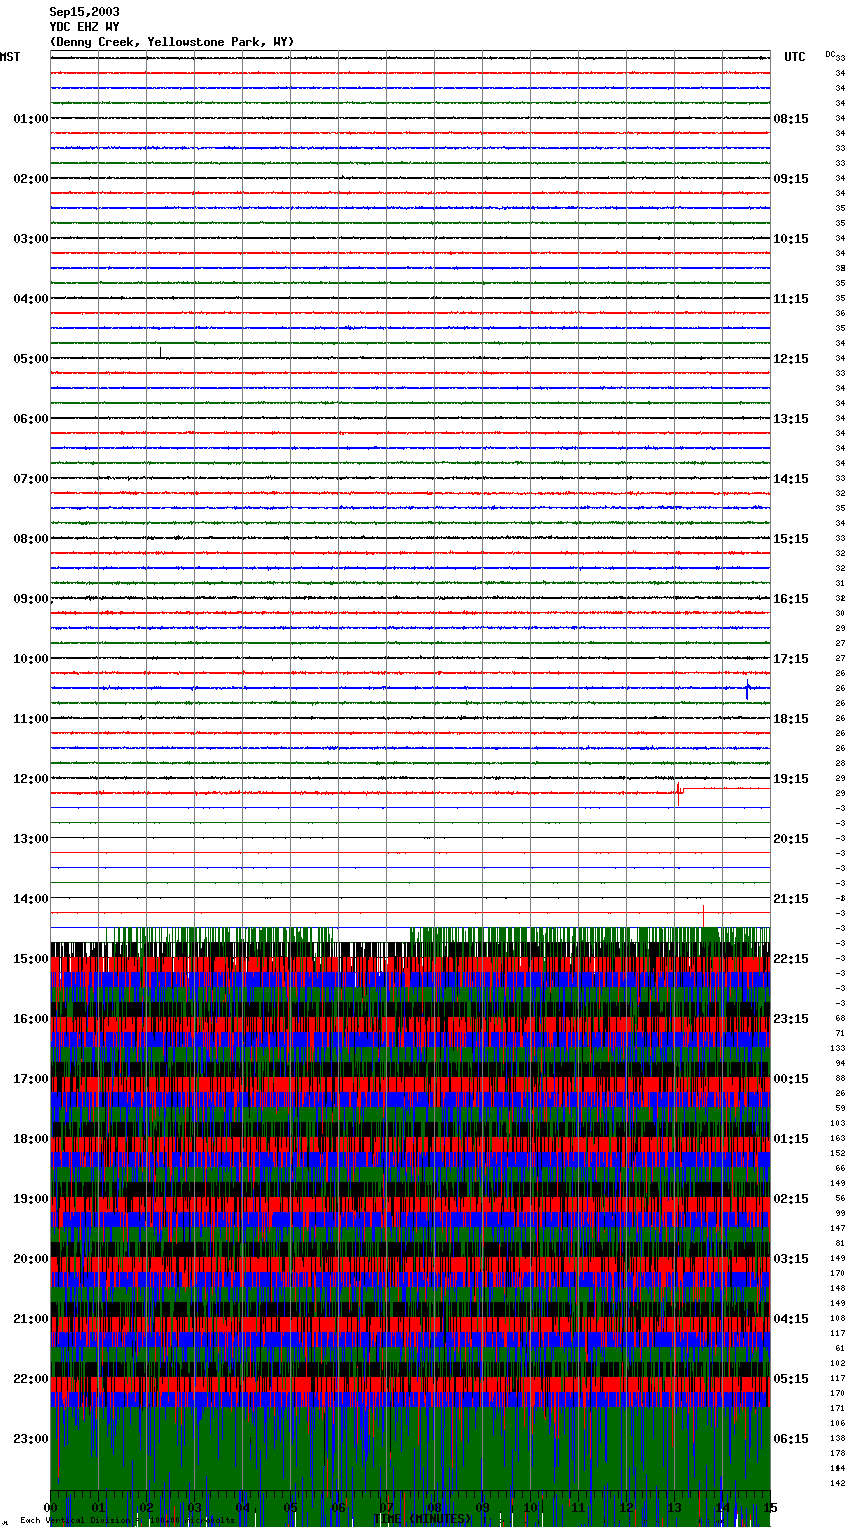
Task: Click the 09:15 UTC time label
Action: tap(791, 179)
